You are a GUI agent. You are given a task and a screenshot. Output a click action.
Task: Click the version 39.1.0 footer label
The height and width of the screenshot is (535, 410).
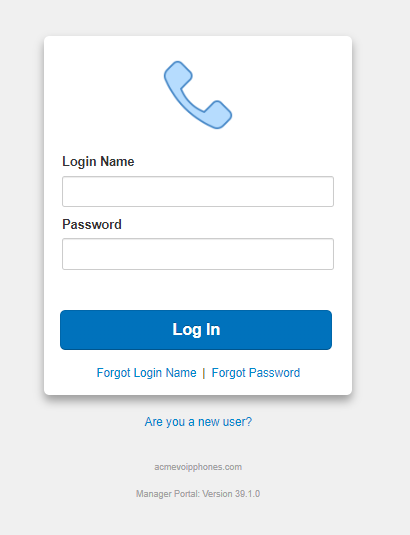coord(198,494)
